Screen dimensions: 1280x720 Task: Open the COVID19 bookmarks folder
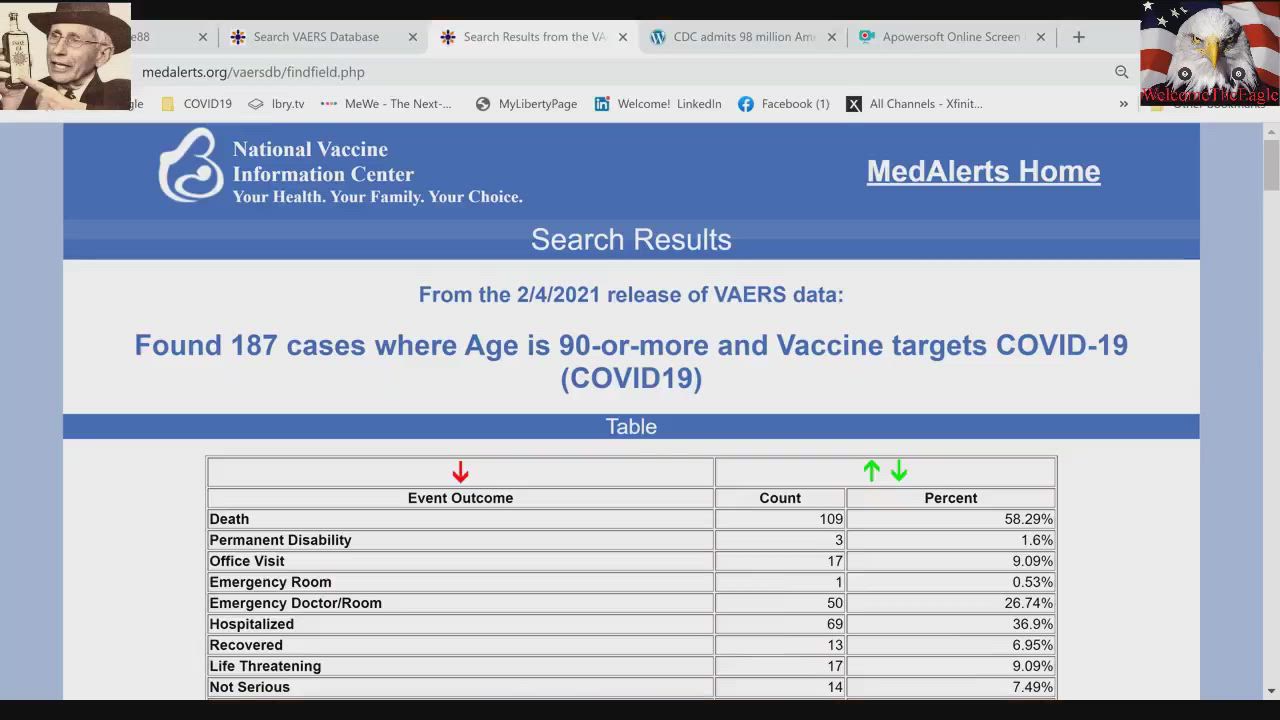click(x=196, y=104)
